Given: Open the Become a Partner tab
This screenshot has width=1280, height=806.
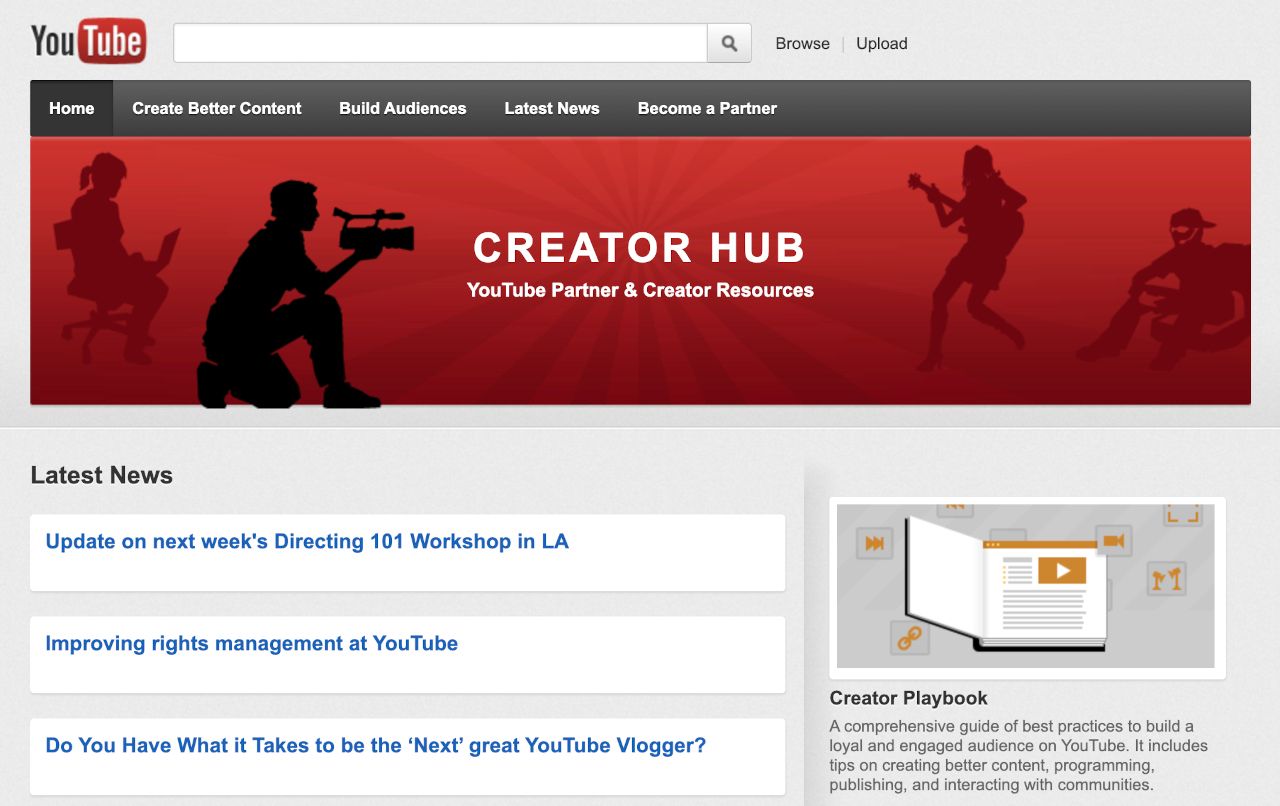Looking at the screenshot, I should coord(707,108).
